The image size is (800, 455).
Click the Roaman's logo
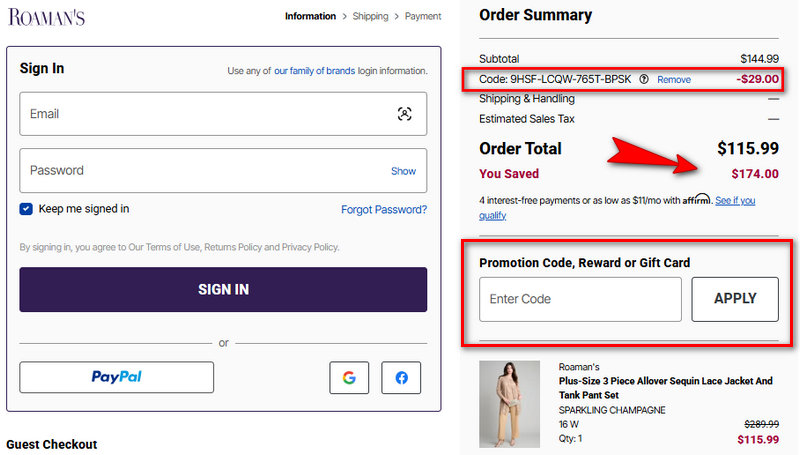pyautogui.click(x=47, y=17)
